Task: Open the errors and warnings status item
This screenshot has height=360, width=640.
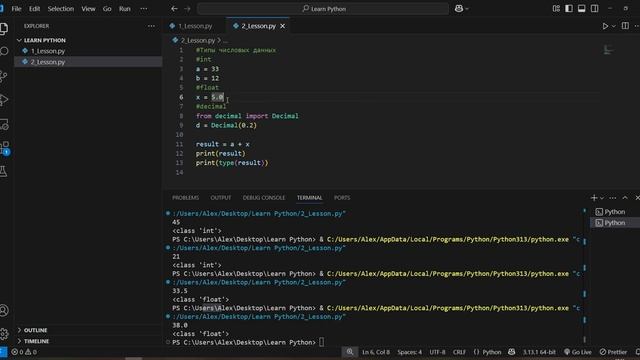Action: coord(24,352)
